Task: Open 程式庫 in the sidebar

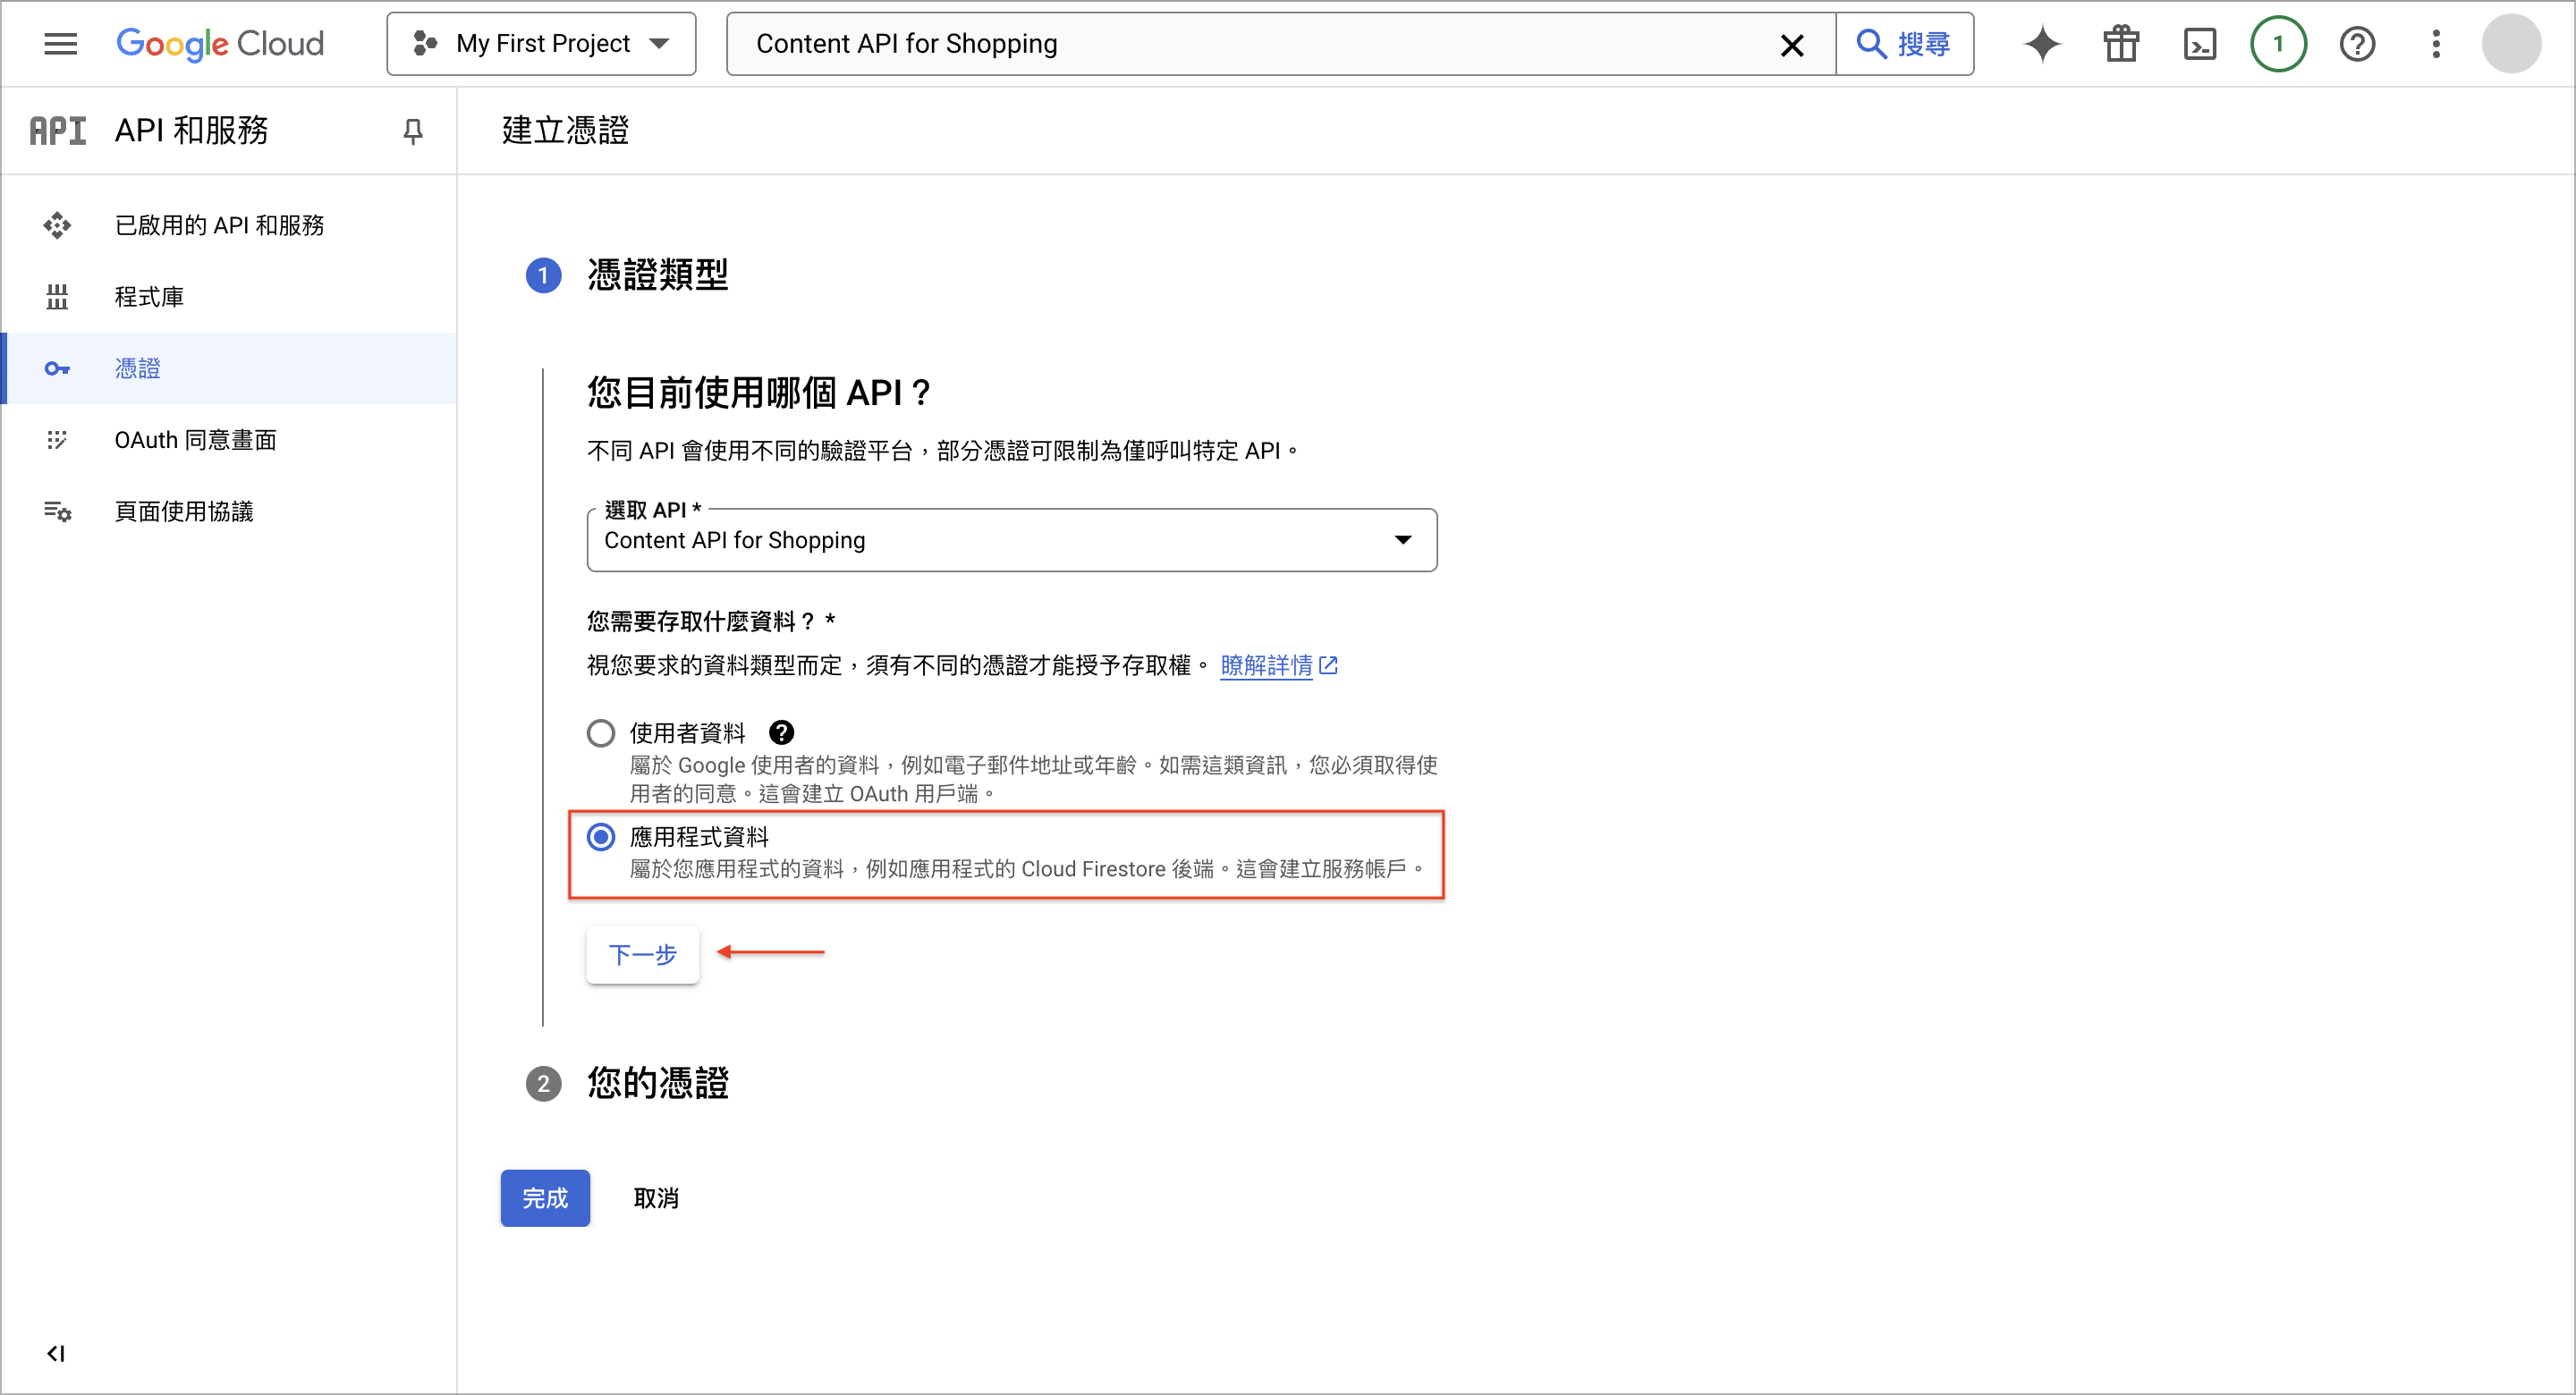Action: 229,297
